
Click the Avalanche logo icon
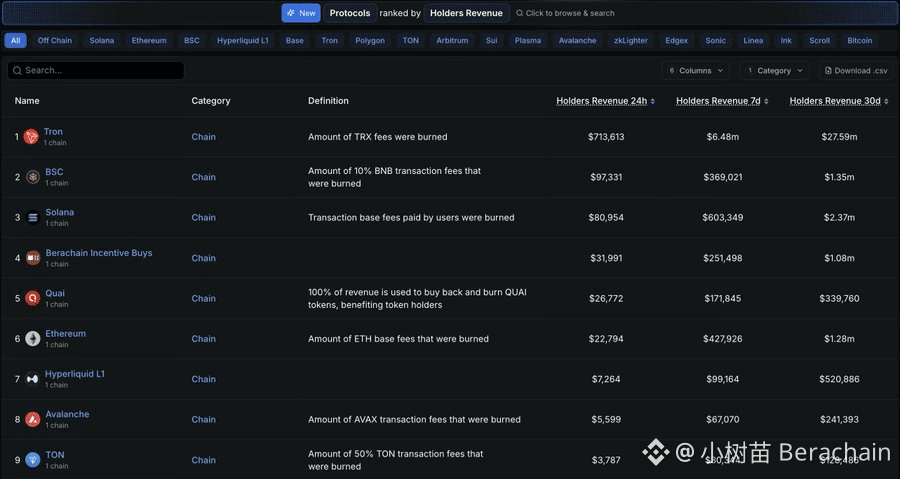33,419
